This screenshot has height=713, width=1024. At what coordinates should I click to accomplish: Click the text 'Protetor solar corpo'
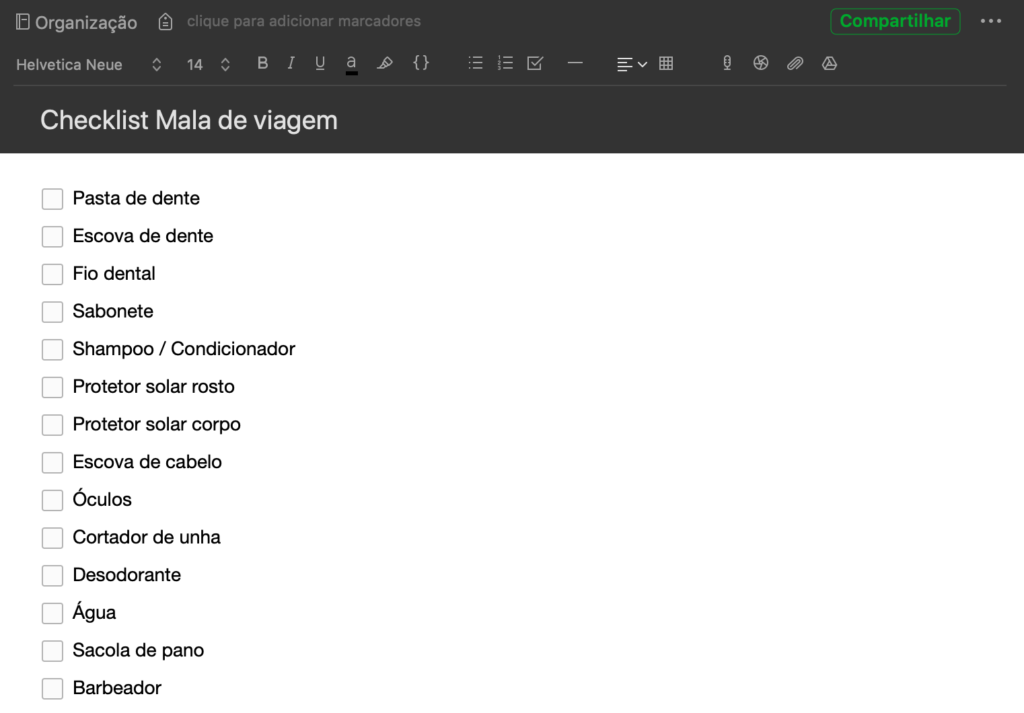click(157, 424)
